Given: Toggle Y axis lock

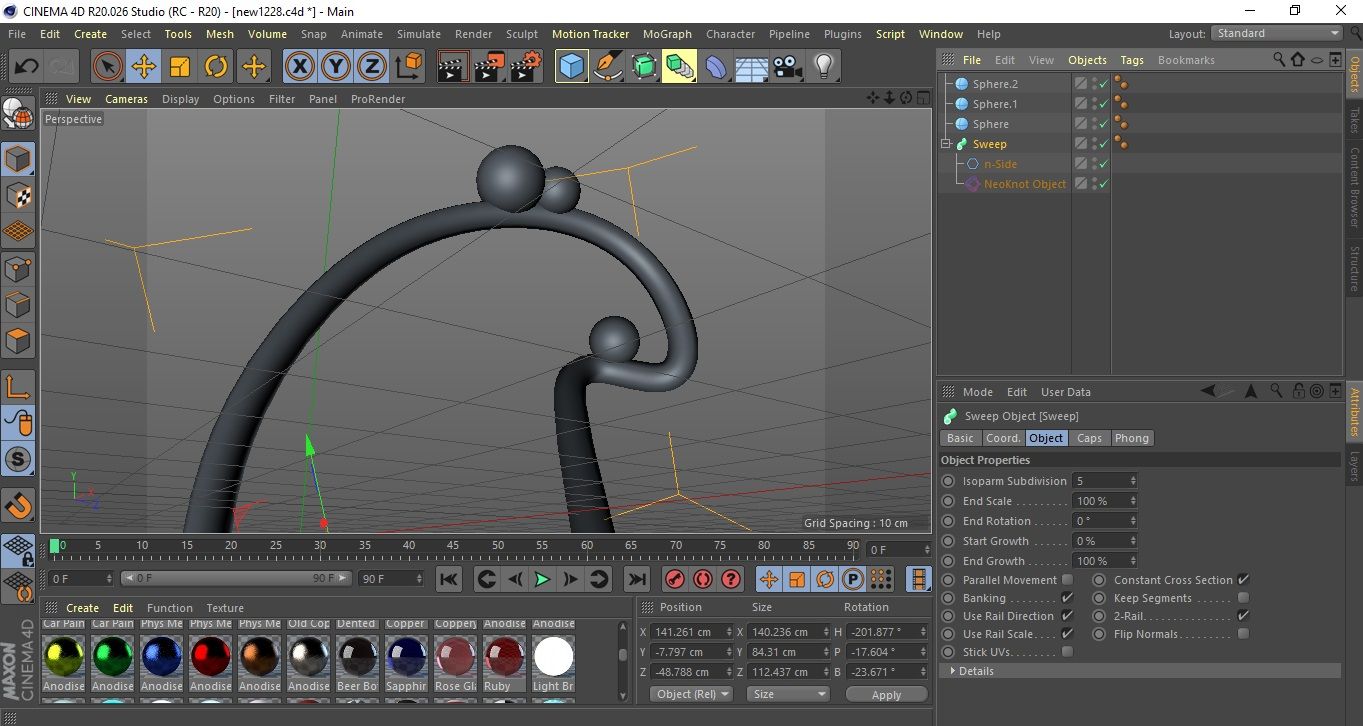Looking at the screenshot, I should 336,67.
